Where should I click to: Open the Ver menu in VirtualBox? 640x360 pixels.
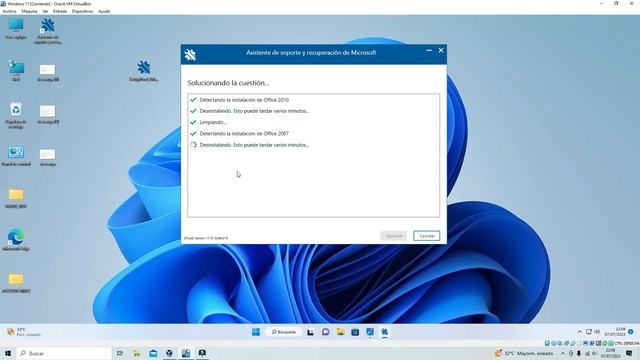(x=45, y=11)
